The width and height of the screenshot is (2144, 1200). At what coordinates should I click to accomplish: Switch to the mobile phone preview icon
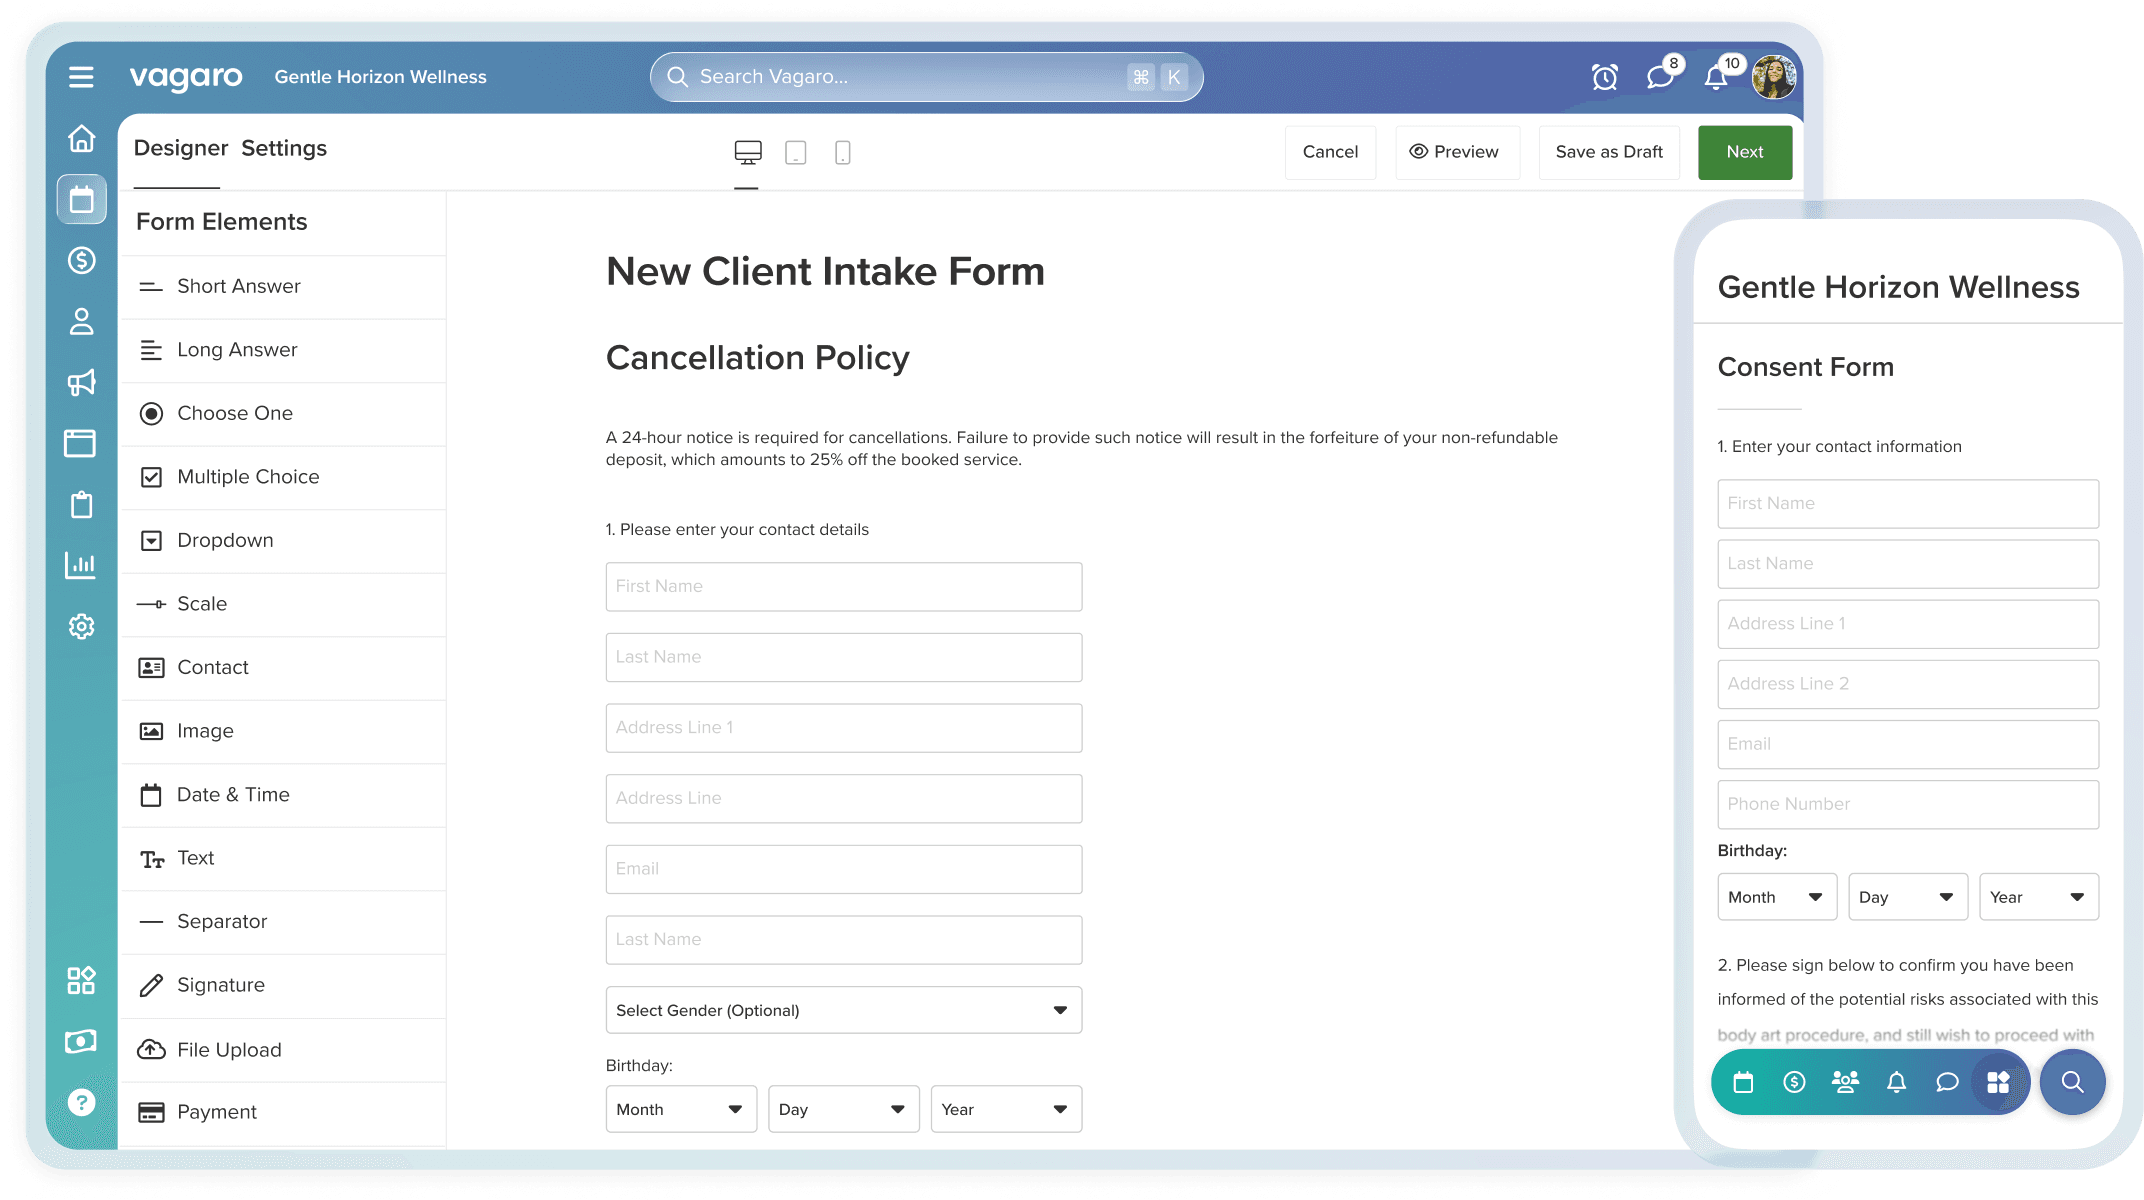[842, 152]
